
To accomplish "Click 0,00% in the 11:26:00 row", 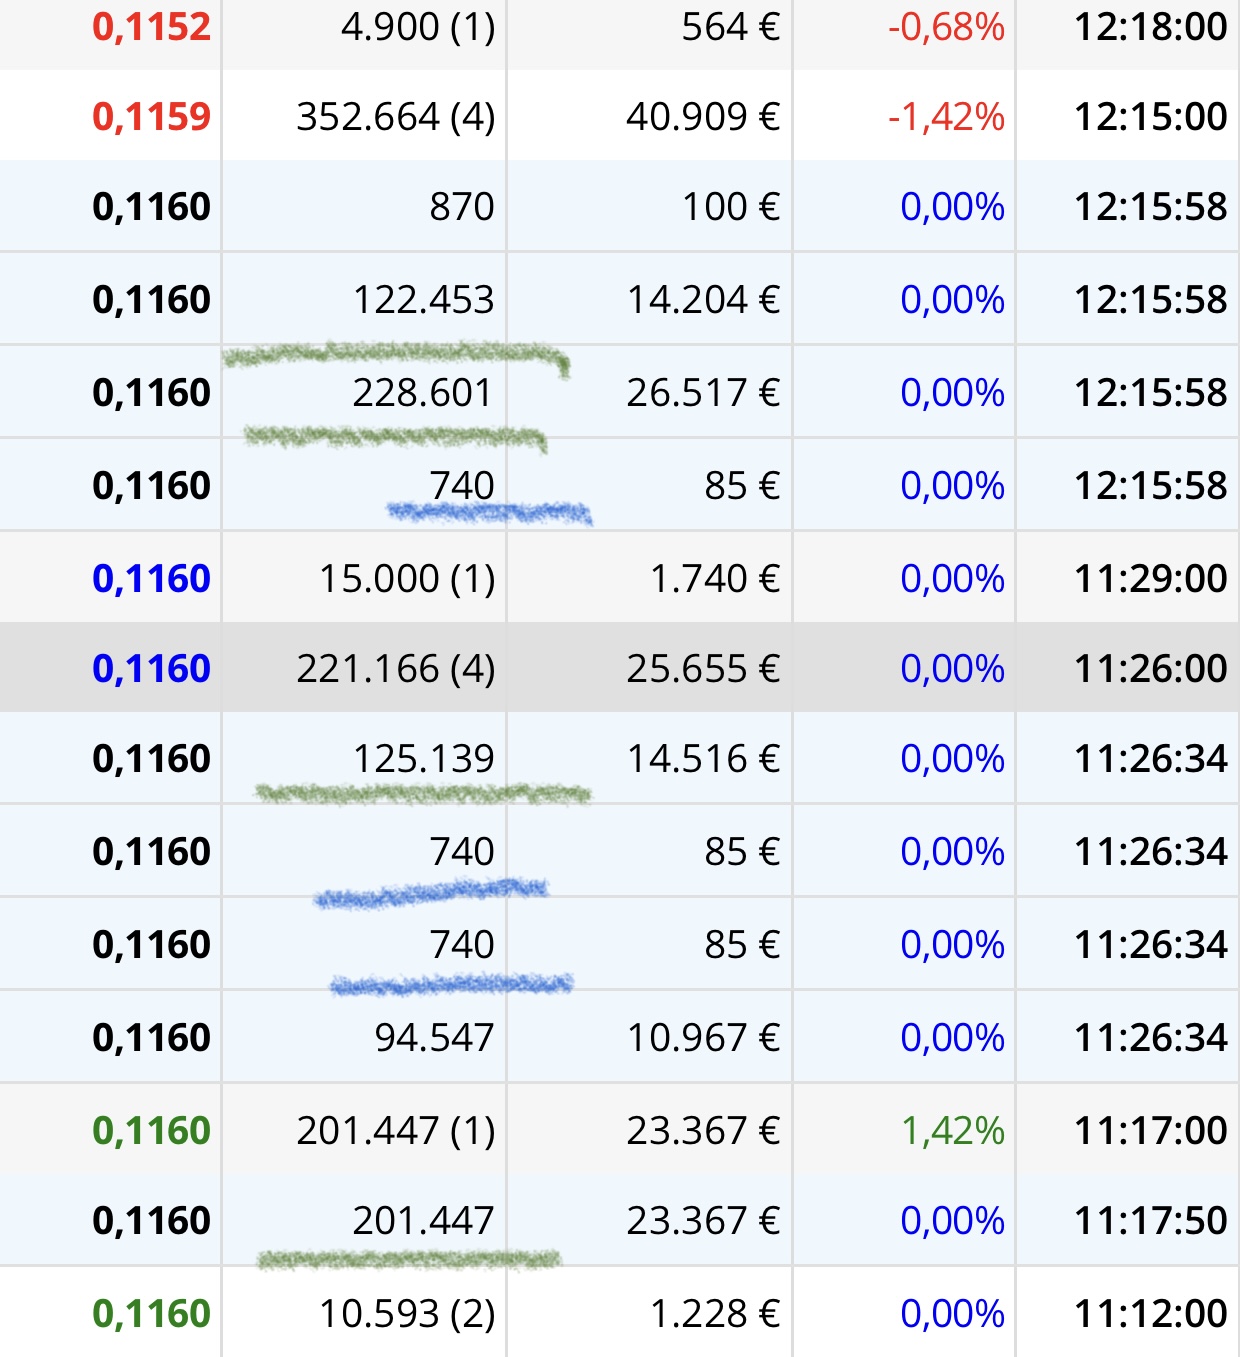I will [953, 669].
